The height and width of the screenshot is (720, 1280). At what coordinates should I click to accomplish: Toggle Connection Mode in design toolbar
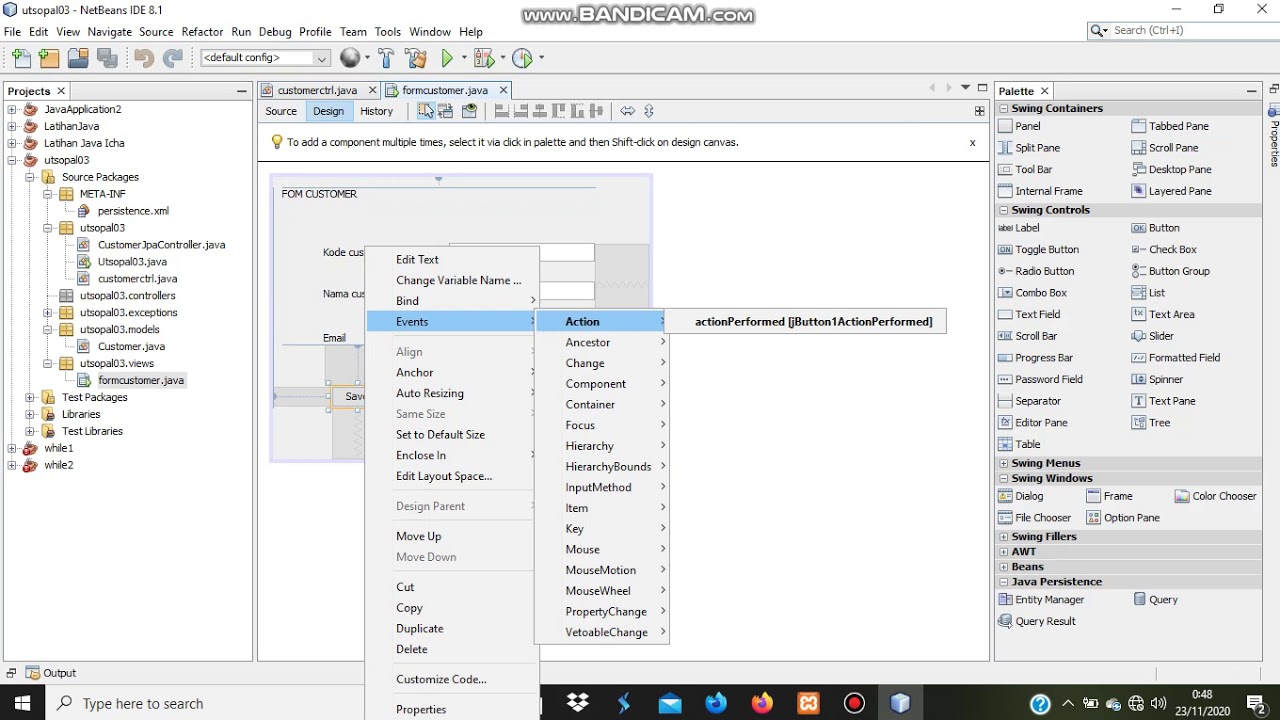pyautogui.click(x=445, y=111)
